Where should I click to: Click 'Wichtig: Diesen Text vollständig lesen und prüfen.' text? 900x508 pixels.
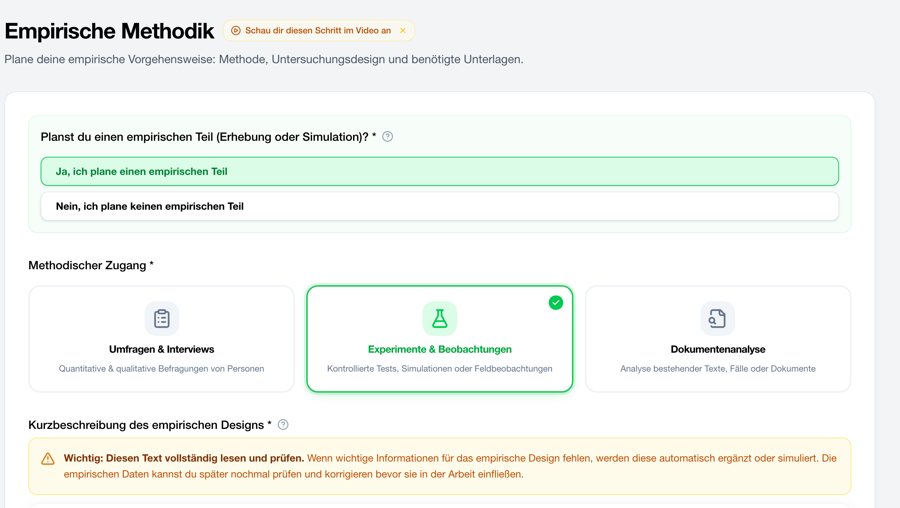[184, 458]
